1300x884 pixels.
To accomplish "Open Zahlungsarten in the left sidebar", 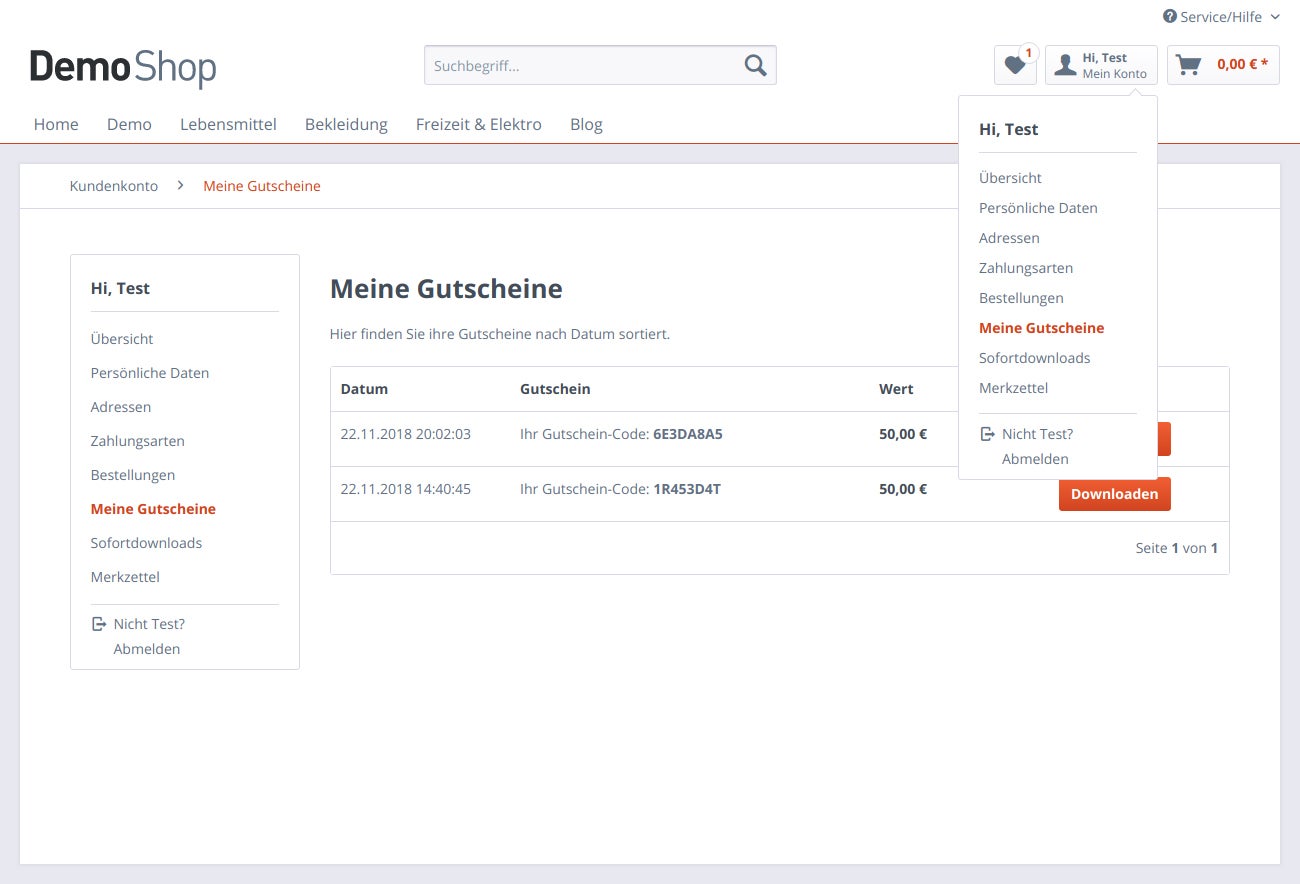I will click(138, 441).
